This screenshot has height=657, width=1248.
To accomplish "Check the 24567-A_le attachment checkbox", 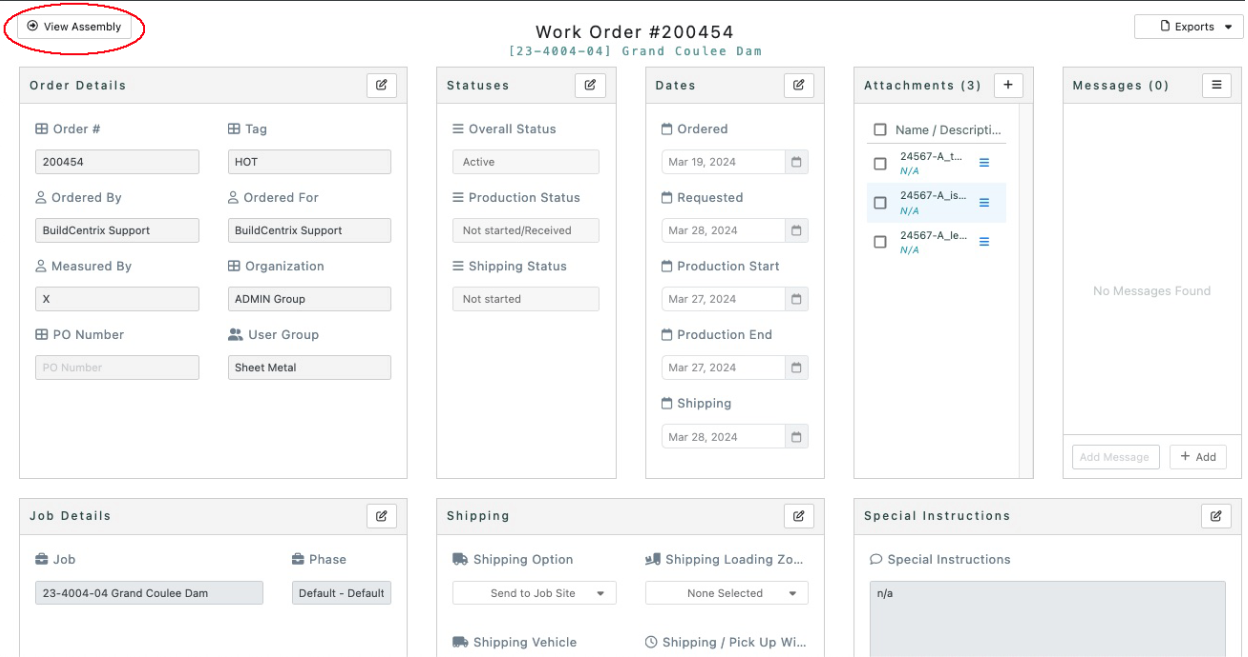I will coord(880,242).
